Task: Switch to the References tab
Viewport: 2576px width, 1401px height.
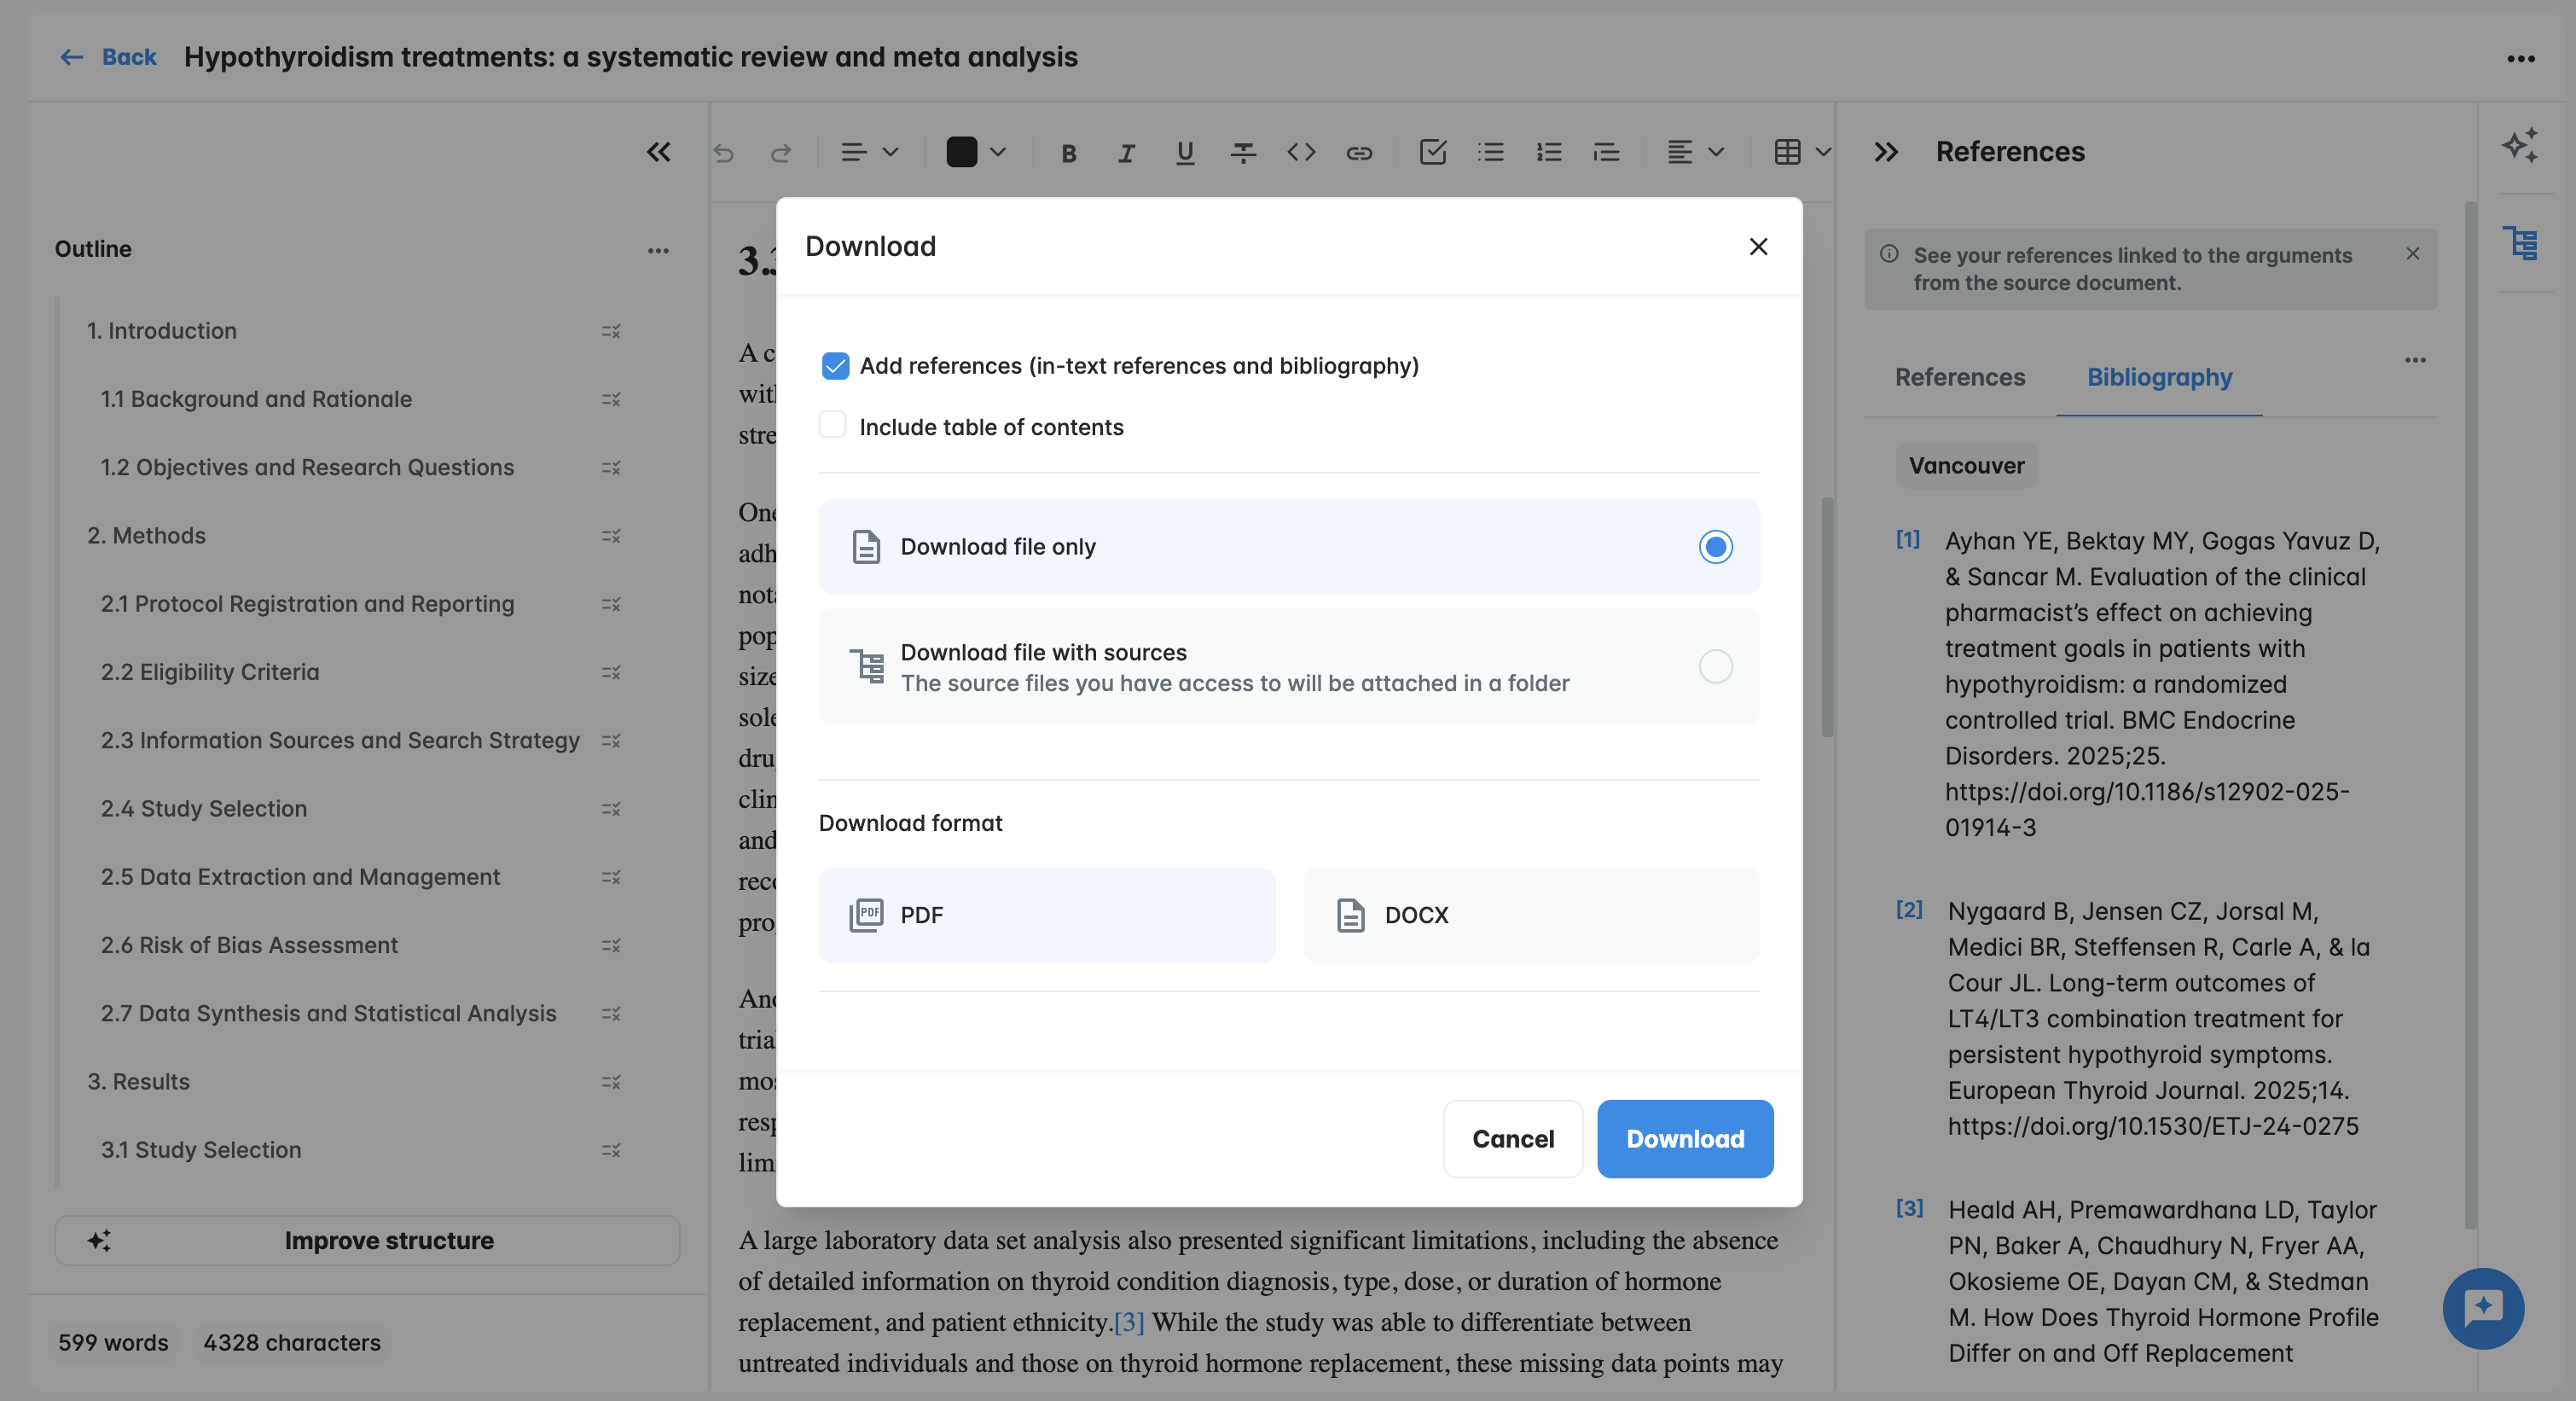Action: [x=1960, y=377]
